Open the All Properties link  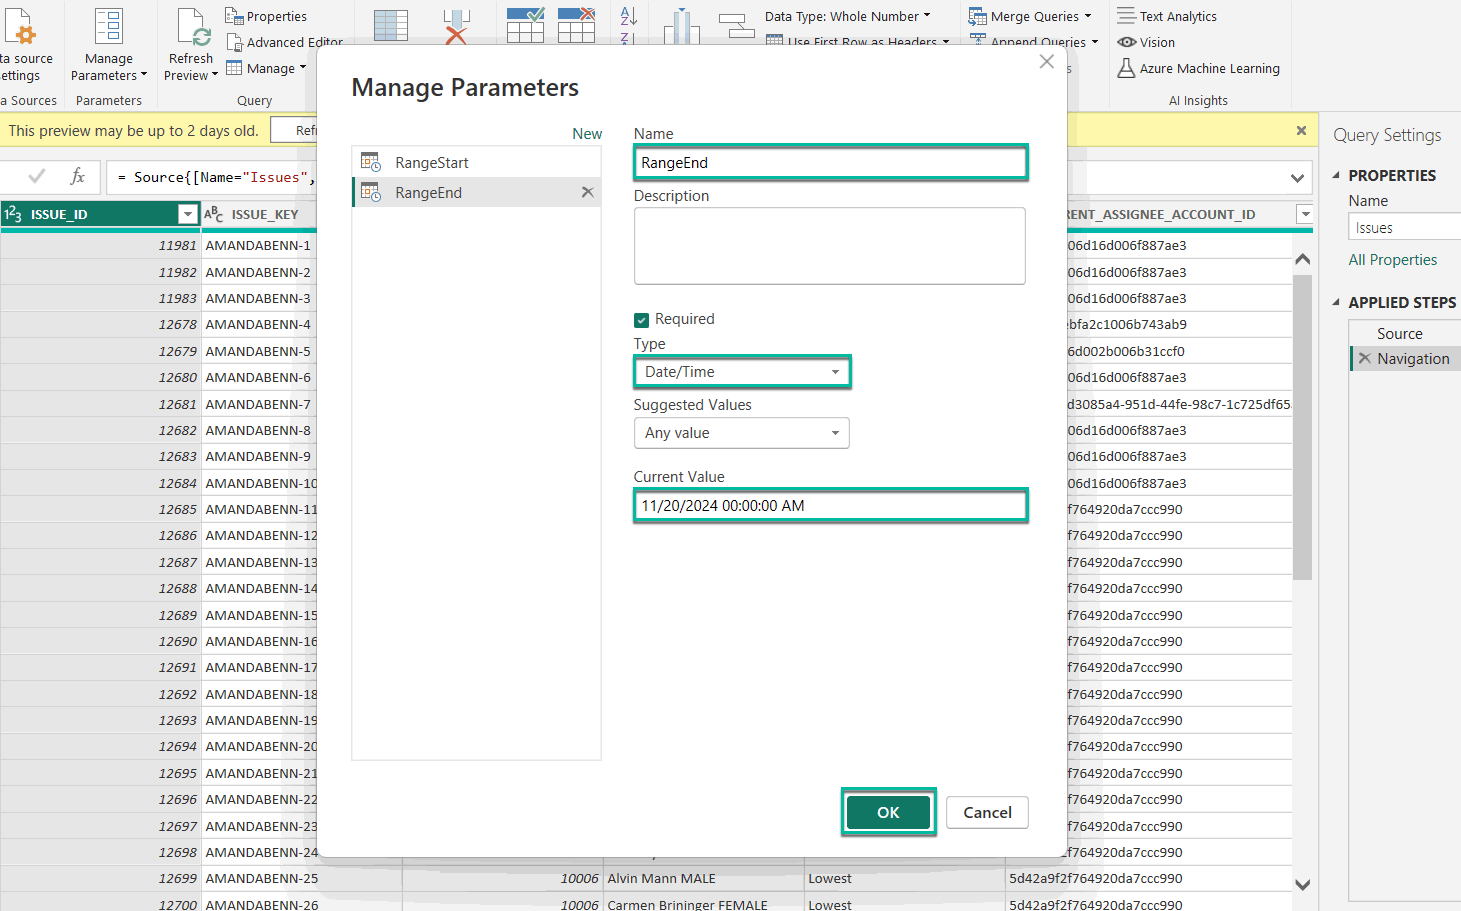pyautogui.click(x=1392, y=260)
